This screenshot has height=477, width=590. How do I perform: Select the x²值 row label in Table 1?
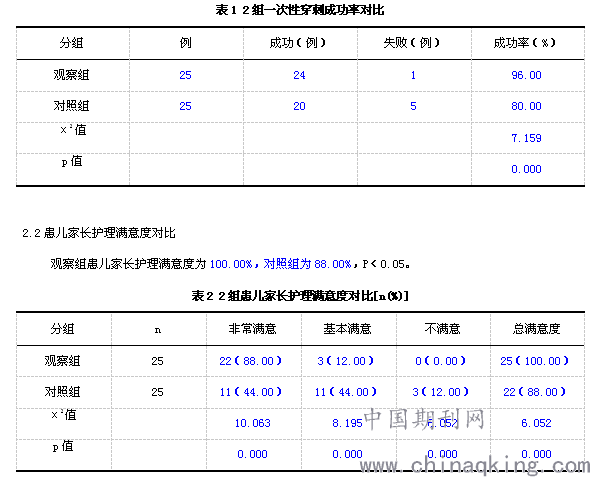73,130
